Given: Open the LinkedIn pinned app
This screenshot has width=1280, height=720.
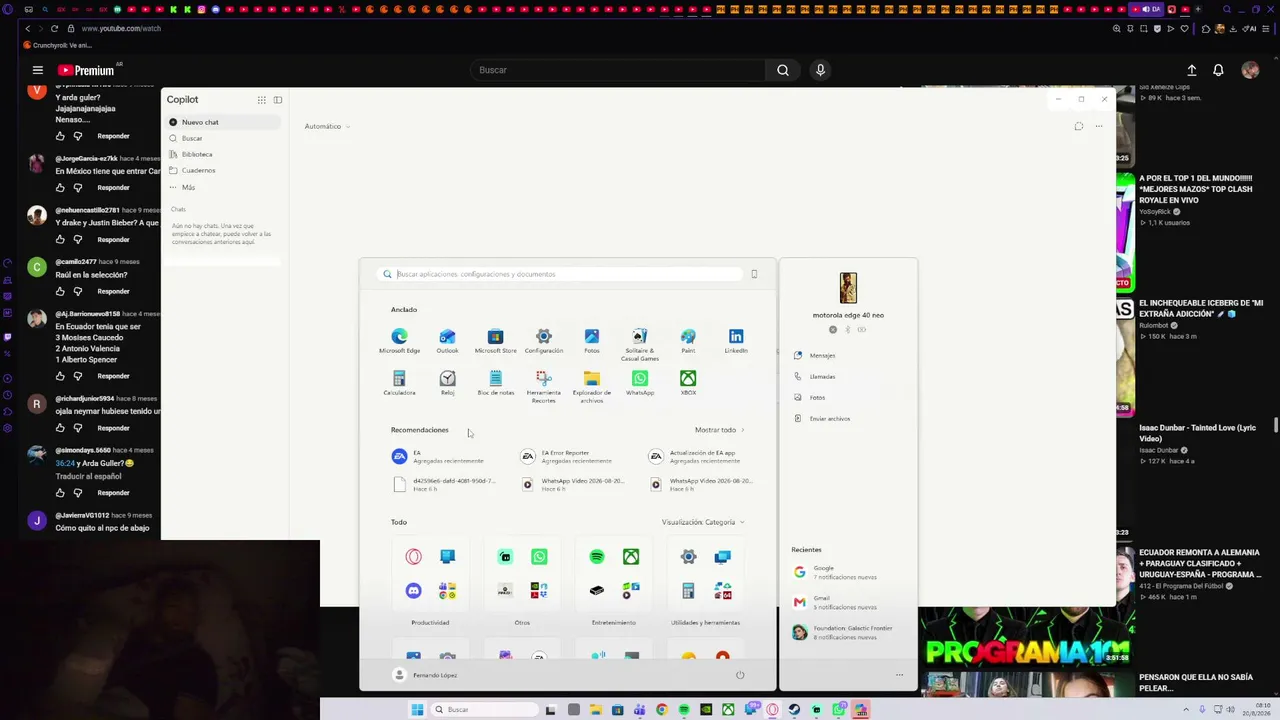Looking at the screenshot, I should tap(736, 341).
